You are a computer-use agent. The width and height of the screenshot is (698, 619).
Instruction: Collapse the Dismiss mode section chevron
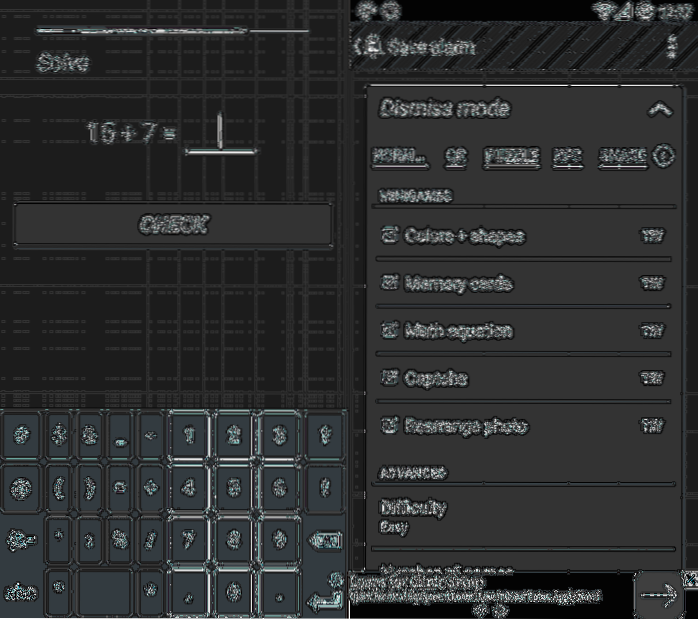(x=658, y=110)
